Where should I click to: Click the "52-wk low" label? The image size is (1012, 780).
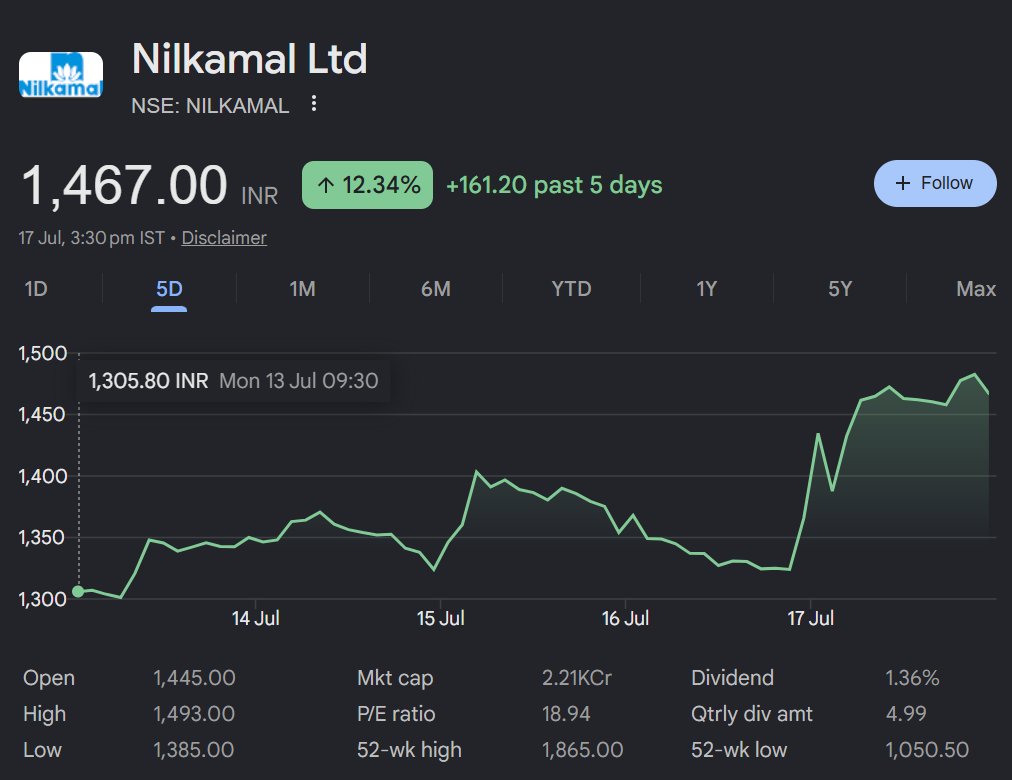pos(739,750)
